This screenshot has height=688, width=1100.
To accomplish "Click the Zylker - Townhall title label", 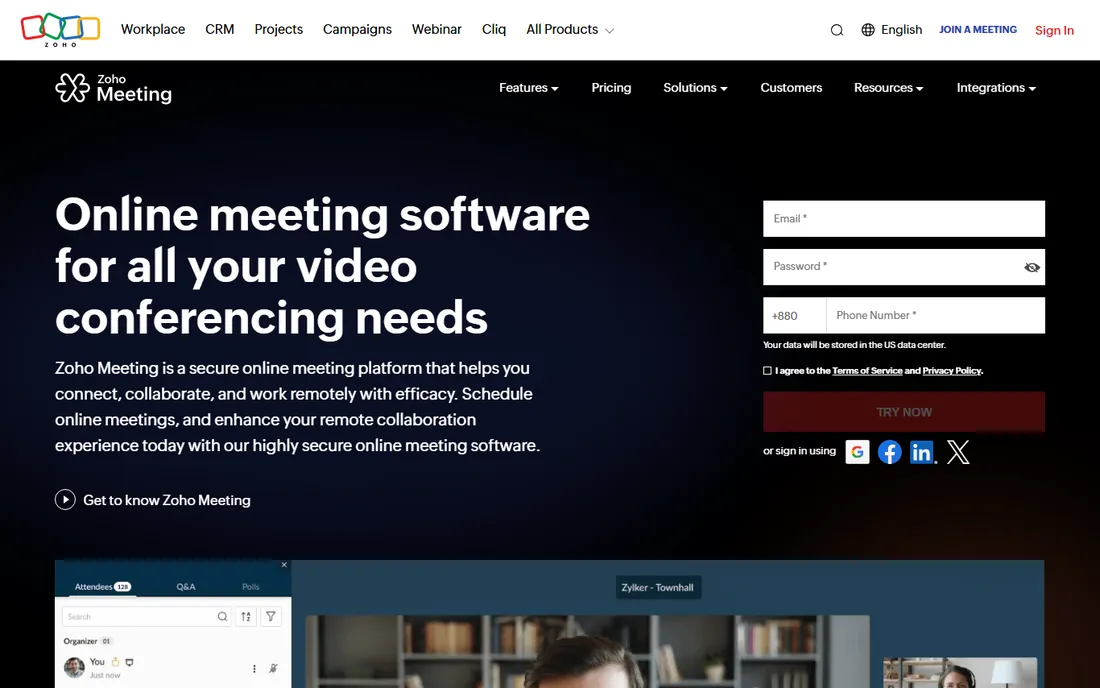I will (657, 588).
